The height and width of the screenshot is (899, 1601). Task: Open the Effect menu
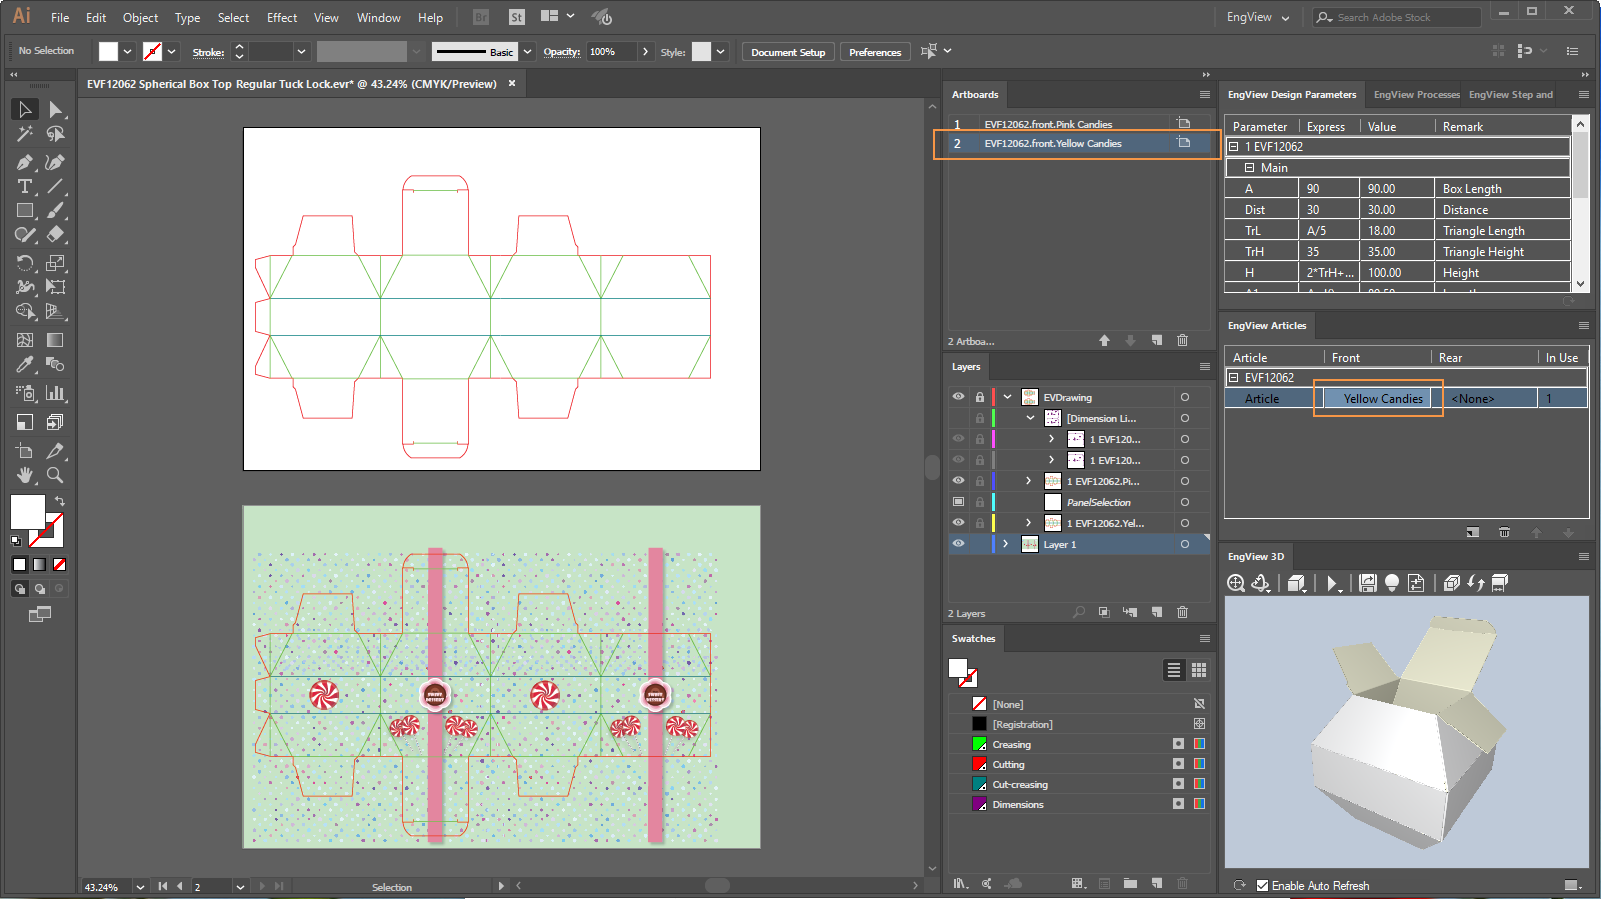[281, 17]
